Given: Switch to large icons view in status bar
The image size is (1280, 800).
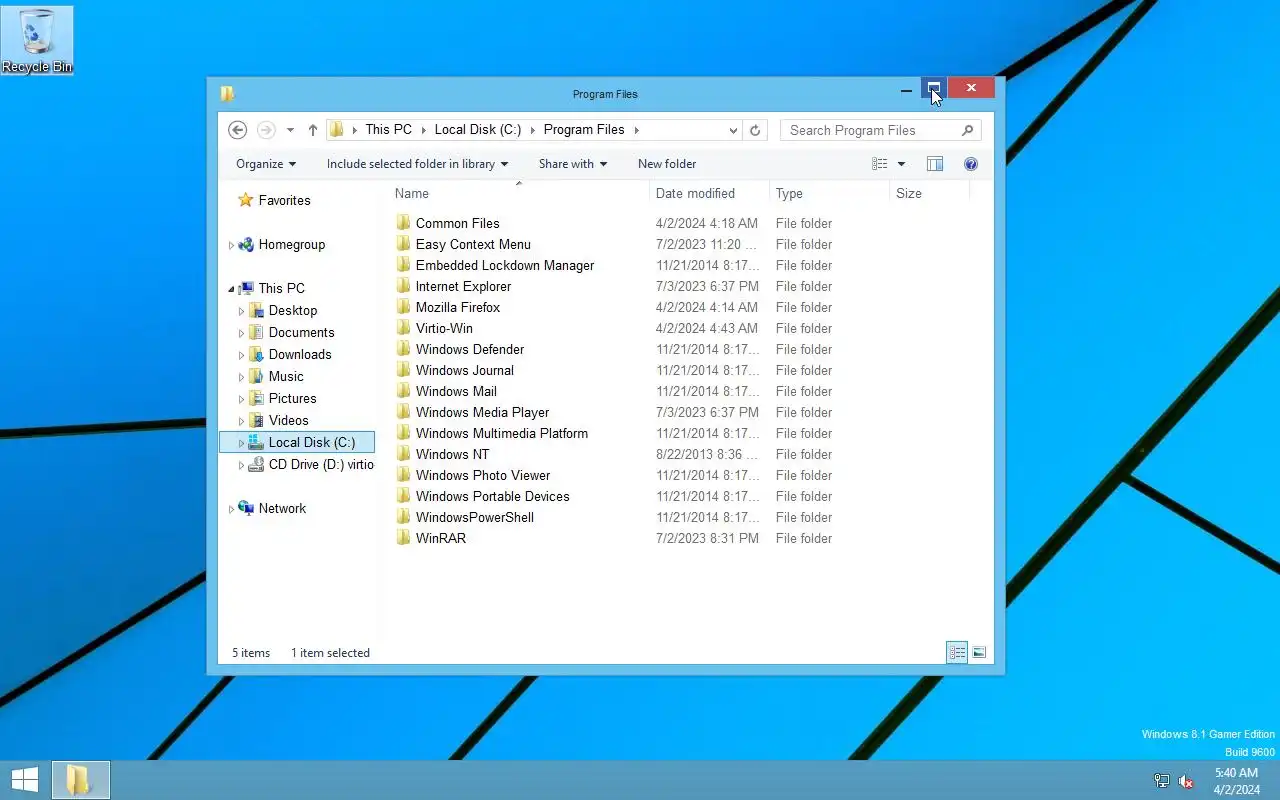Looking at the screenshot, I should click(979, 652).
